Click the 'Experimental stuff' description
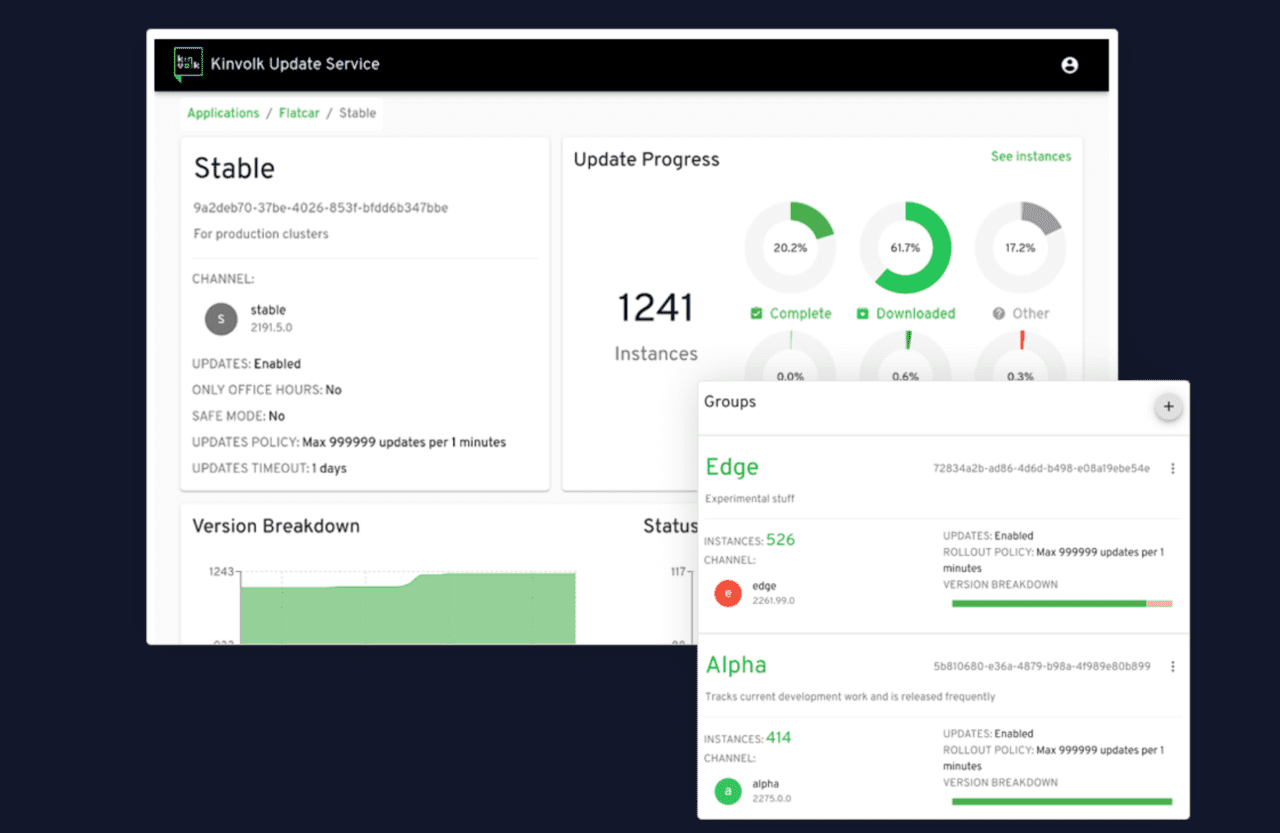This screenshot has height=833, width=1280. pos(750,498)
